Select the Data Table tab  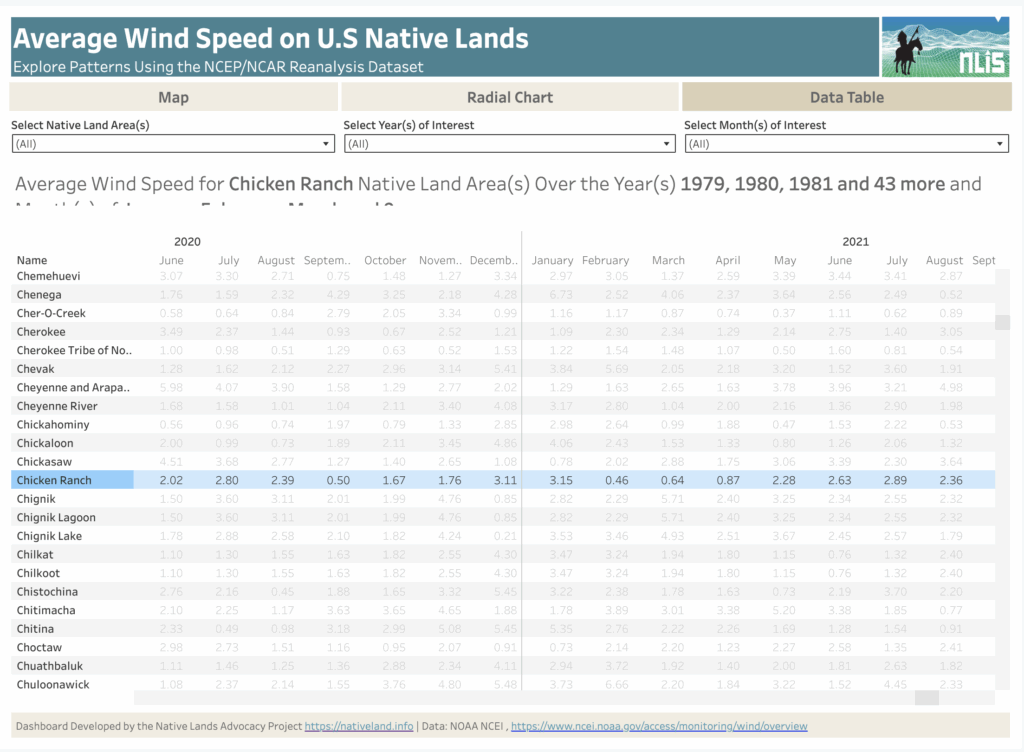pos(846,97)
